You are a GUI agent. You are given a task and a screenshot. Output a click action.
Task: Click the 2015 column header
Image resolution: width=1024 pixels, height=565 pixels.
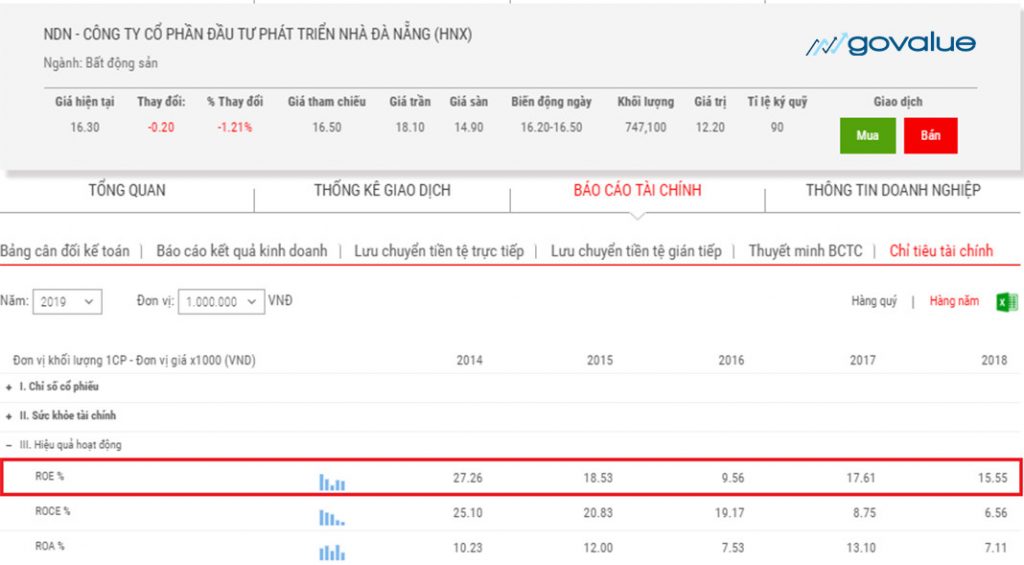click(x=600, y=361)
